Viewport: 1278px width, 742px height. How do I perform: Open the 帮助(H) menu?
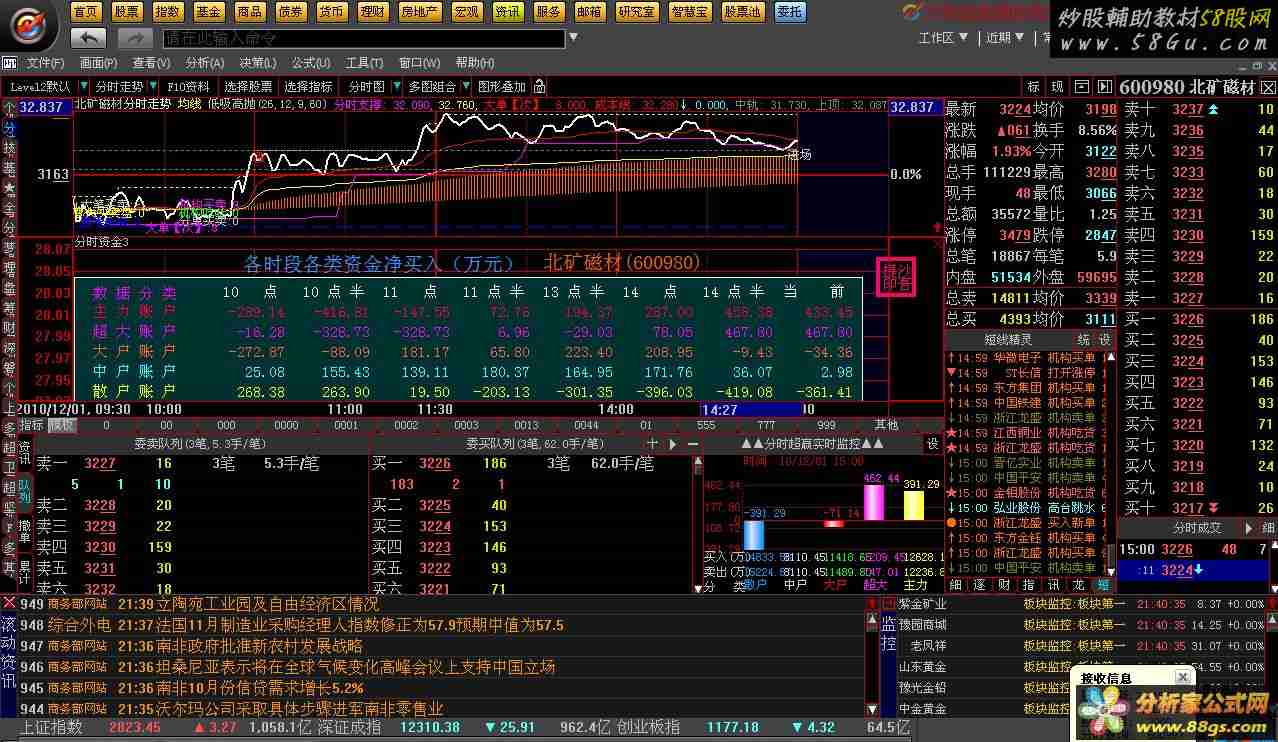[x=474, y=63]
